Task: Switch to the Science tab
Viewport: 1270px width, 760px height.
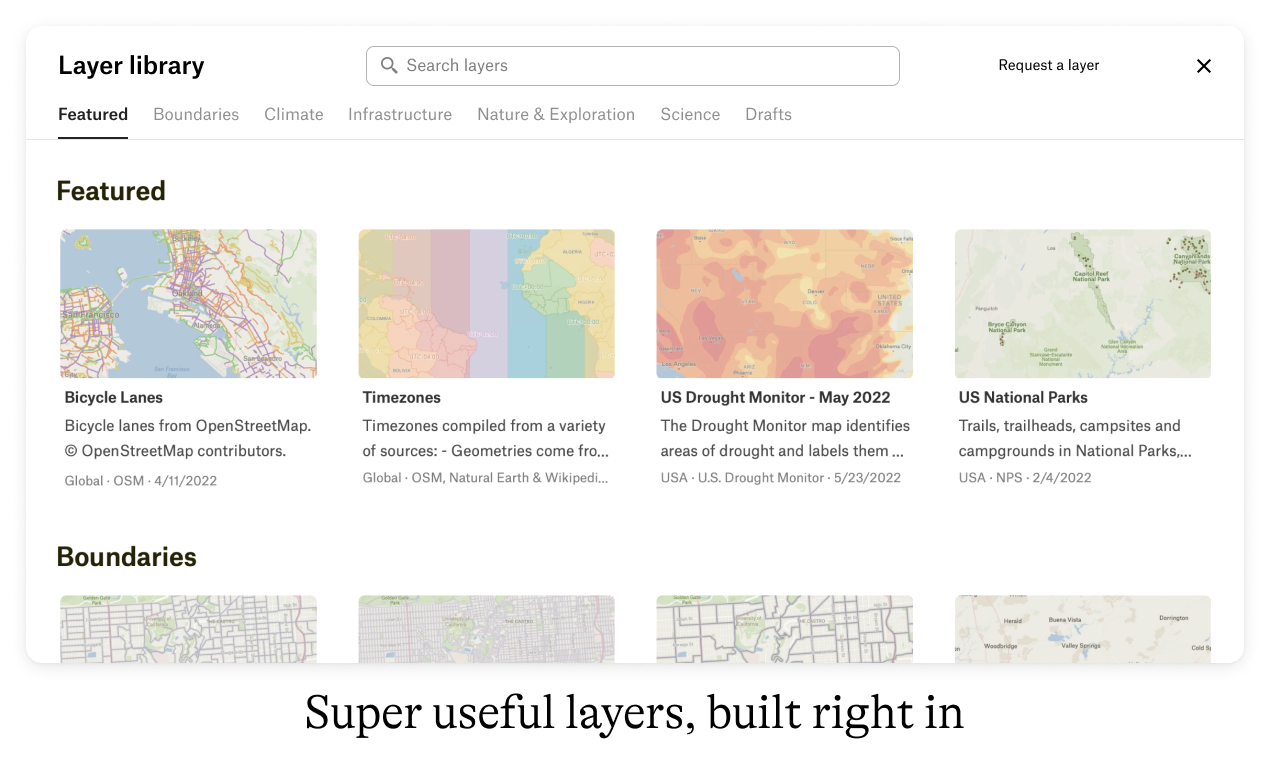Action: pos(690,114)
